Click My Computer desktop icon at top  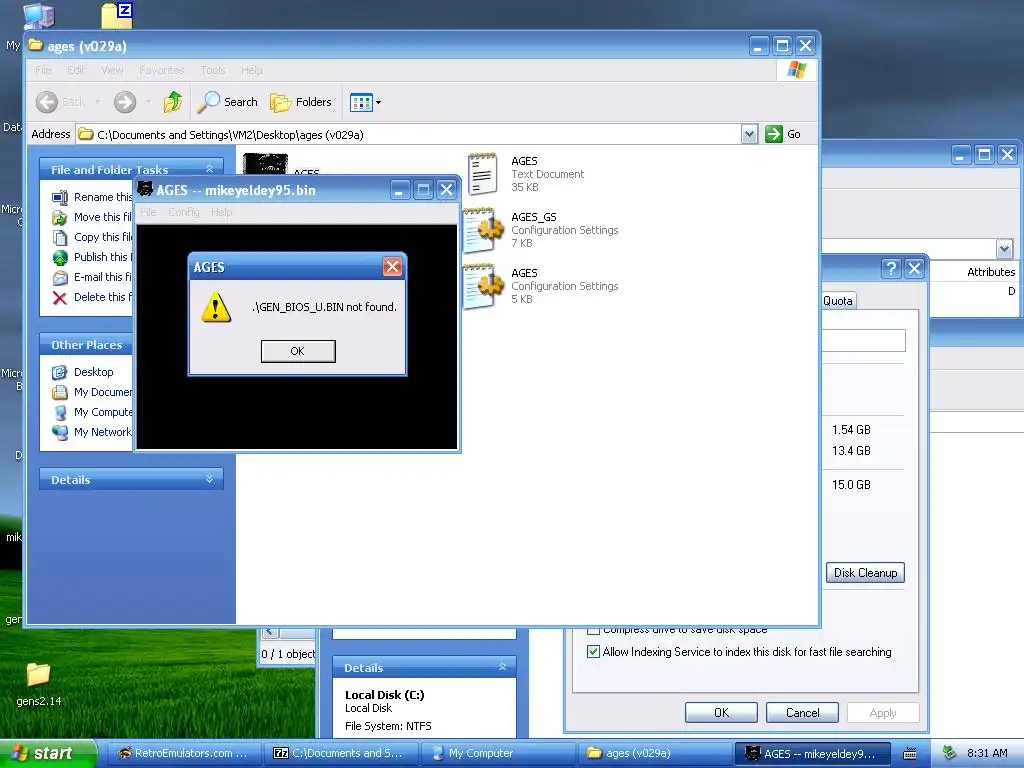pos(38,16)
